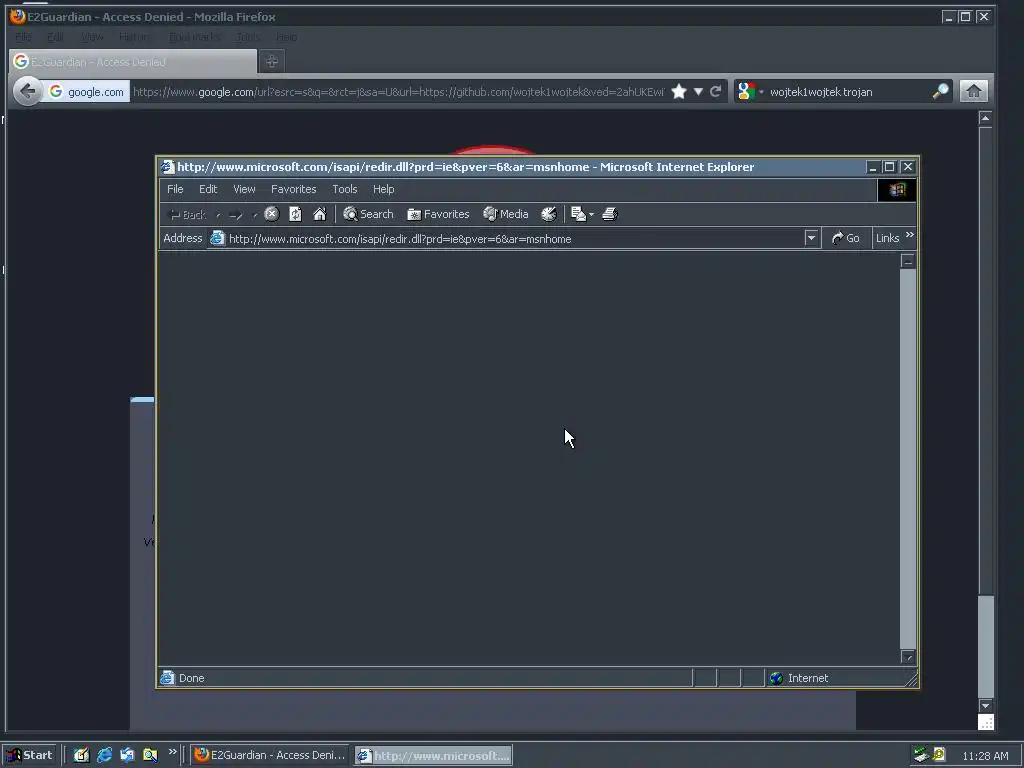Viewport: 1024px width, 768px height.
Task: Expand the Mail button dropdown arrow
Action: coord(591,214)
